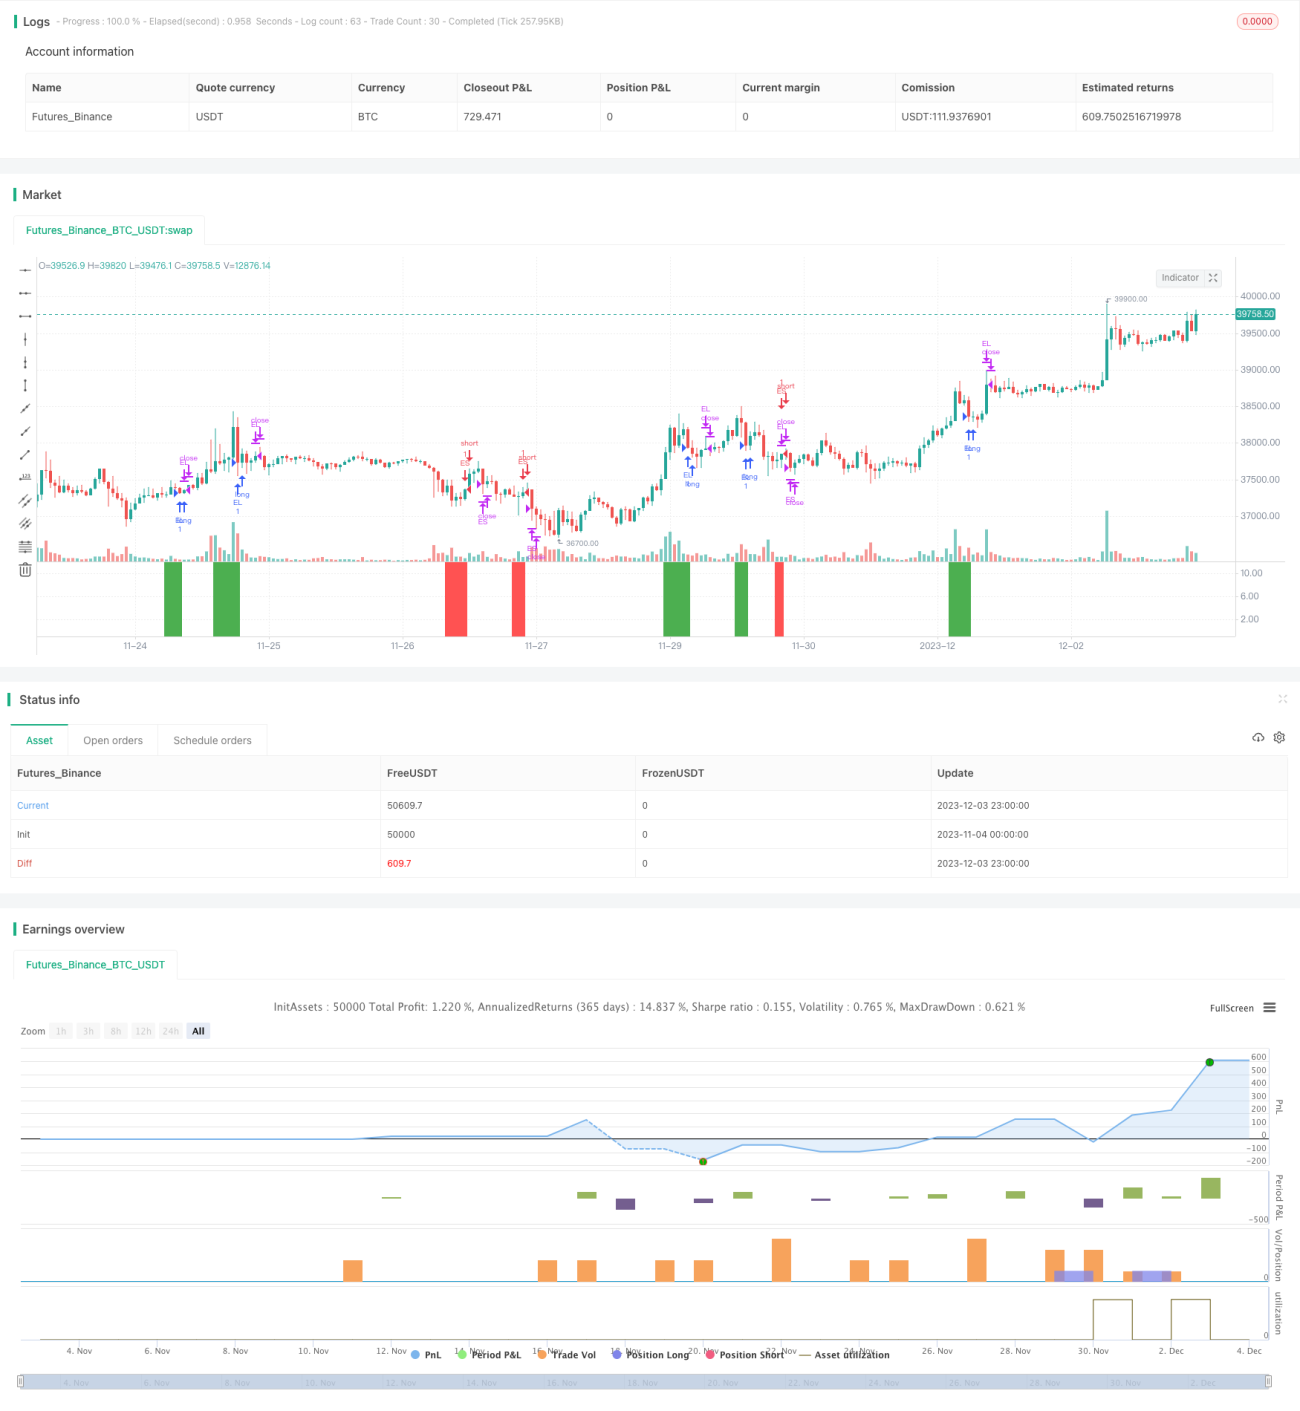Toggle the PnL series in legend

coord(426,1355)
